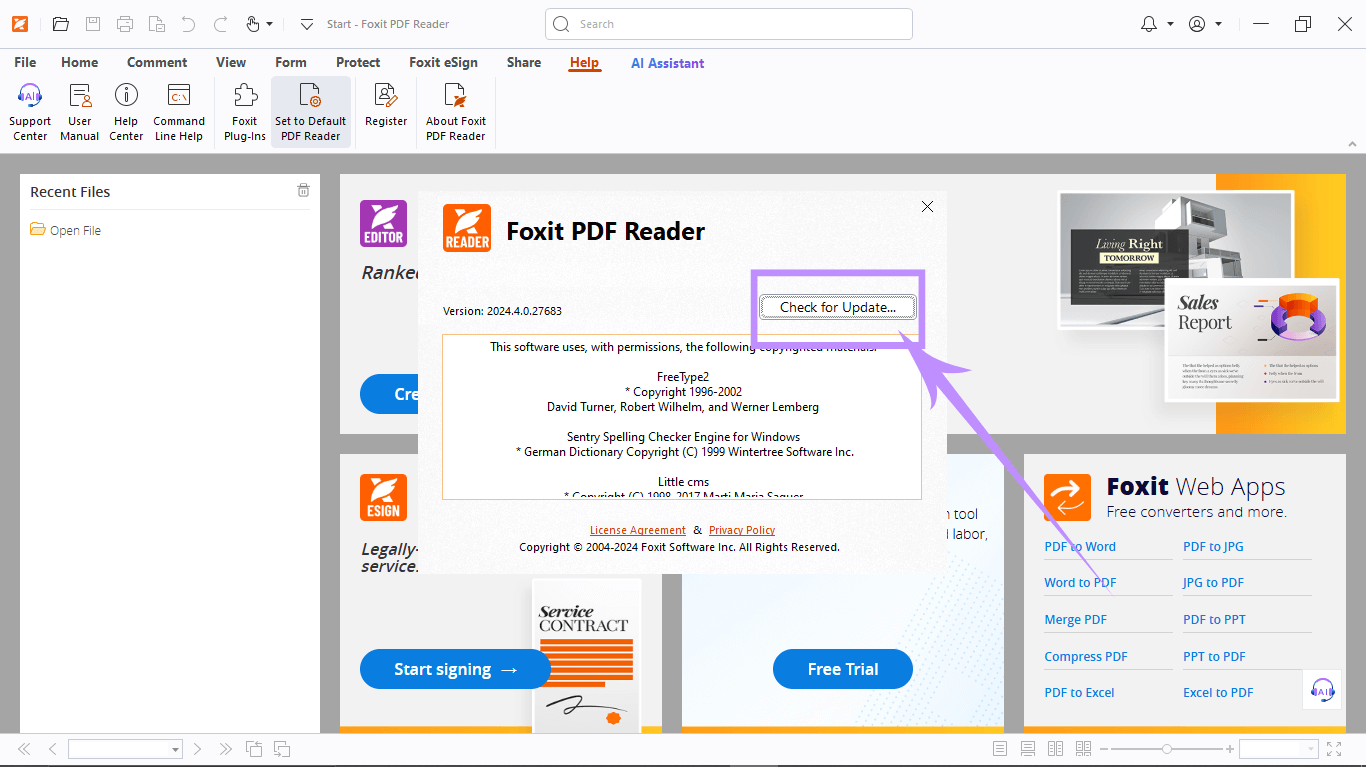Click the Open file folder icon in title bar
The height and width of the screenshot is (767, 1366).
(61, 24)
